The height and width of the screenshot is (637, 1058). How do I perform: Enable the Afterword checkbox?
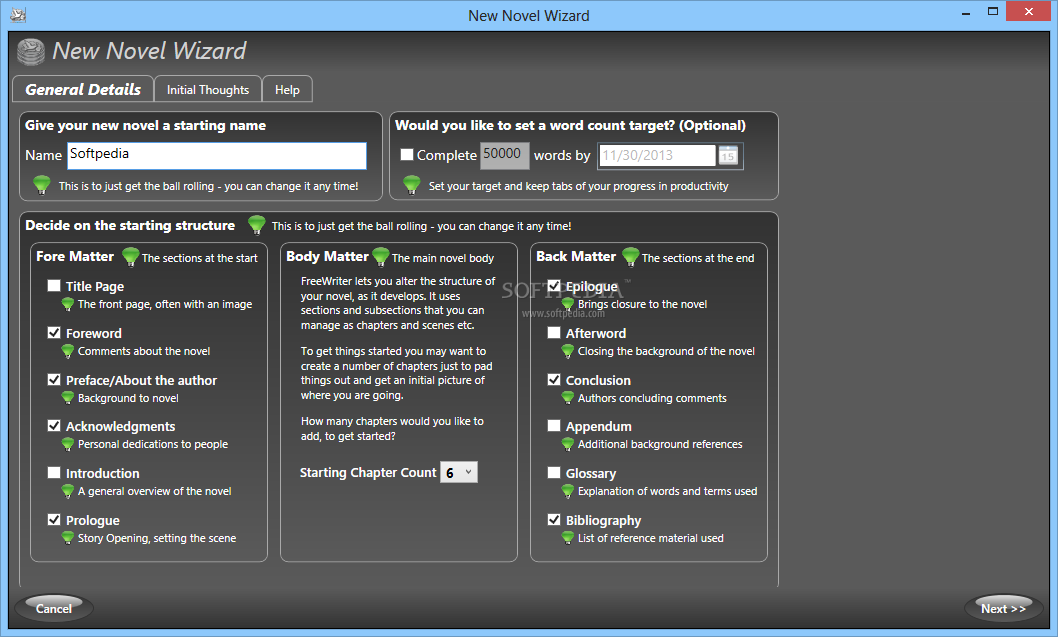554,333
